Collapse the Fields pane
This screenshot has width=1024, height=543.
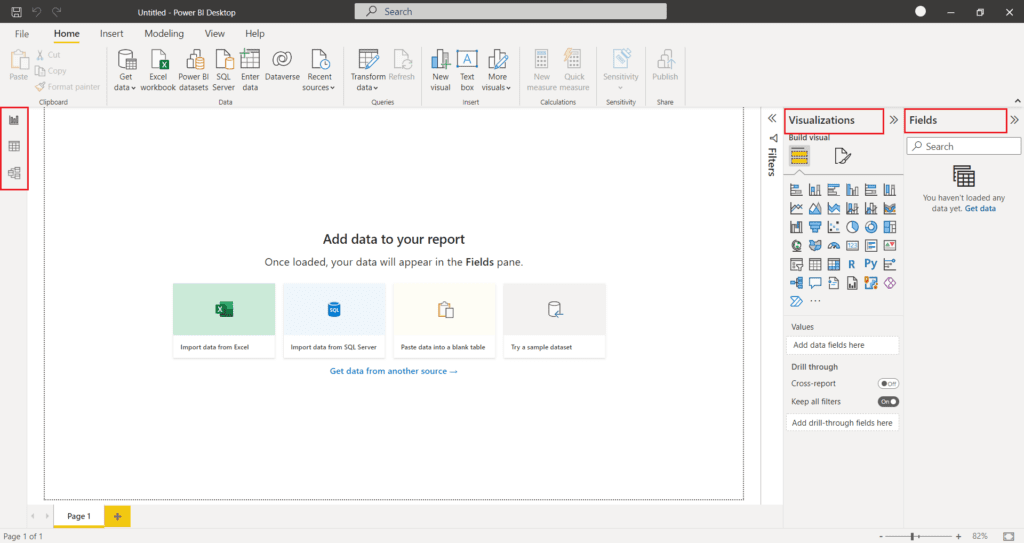pos(1014,120)
